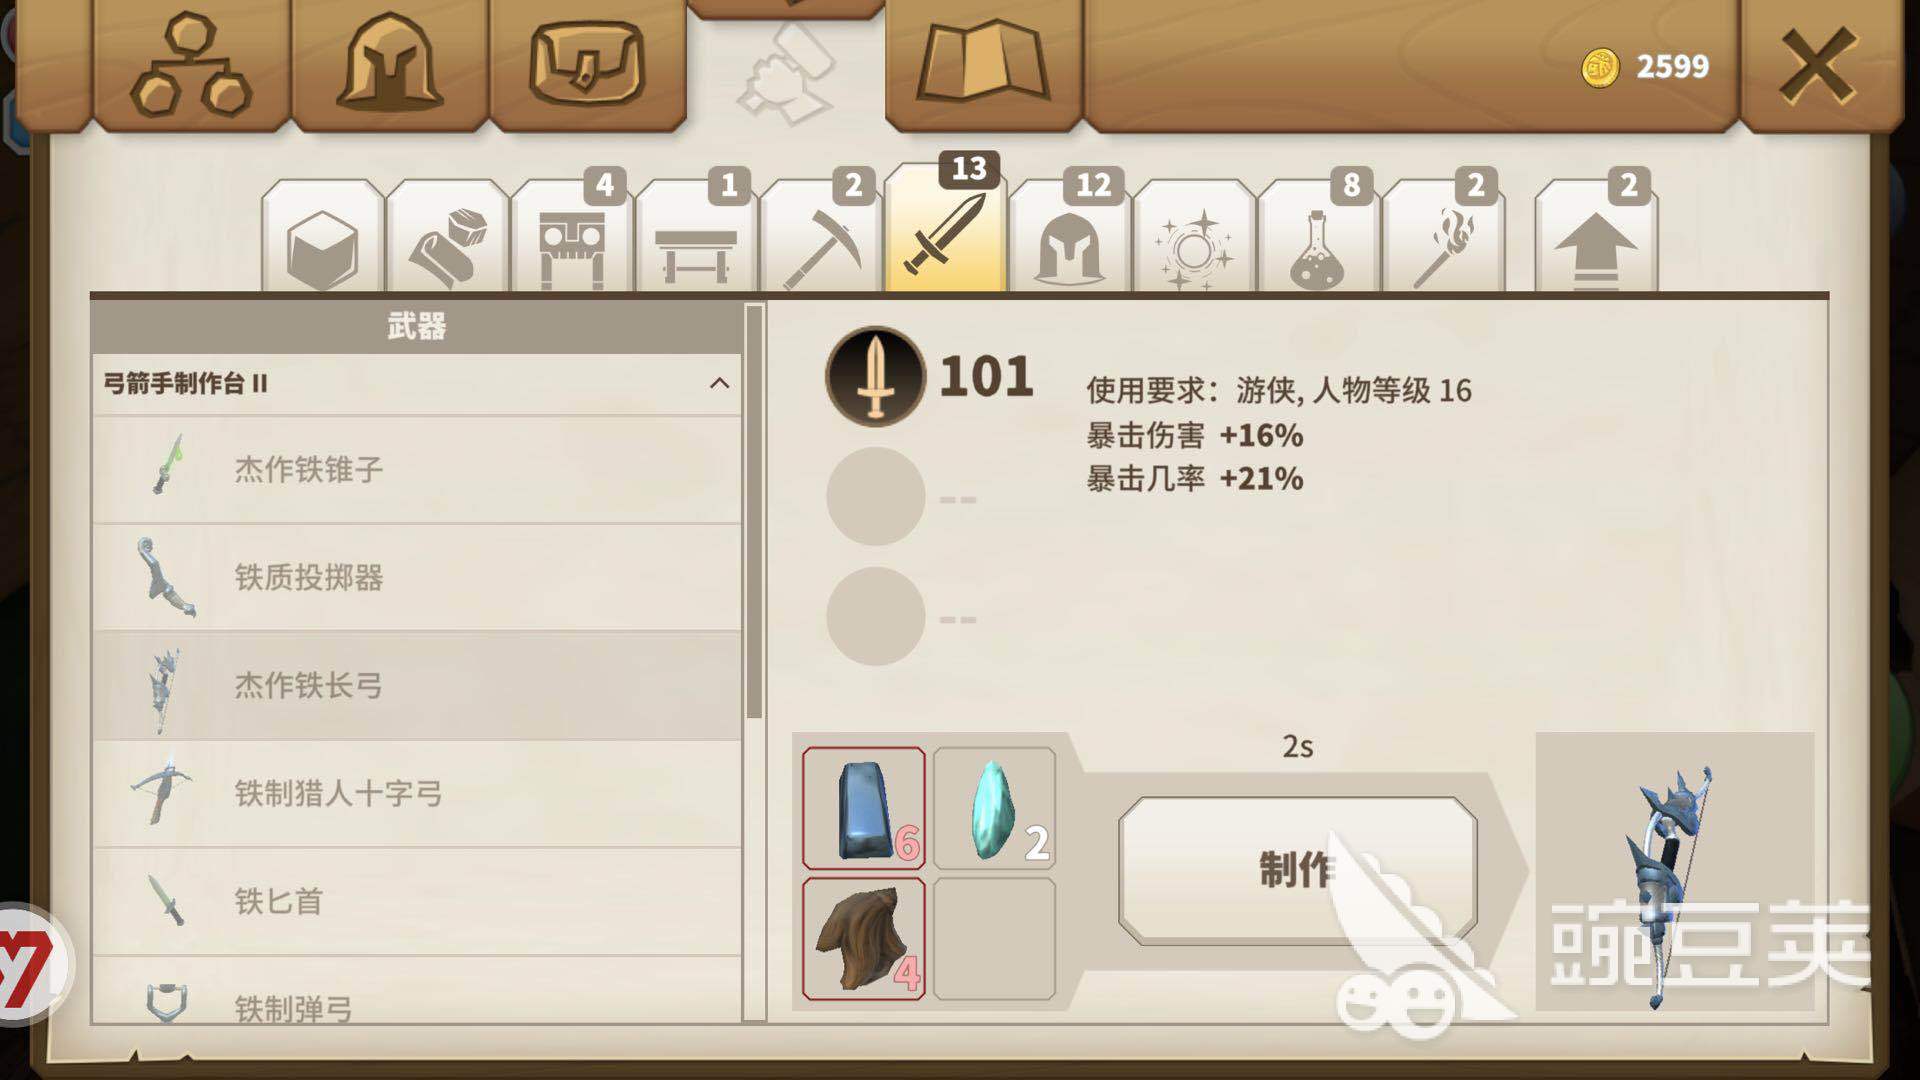This screenshot has height=1080, width=1920.
Task: Click the weapon list scrollbar
Action: pyautogui.click(x=754, y=512)
